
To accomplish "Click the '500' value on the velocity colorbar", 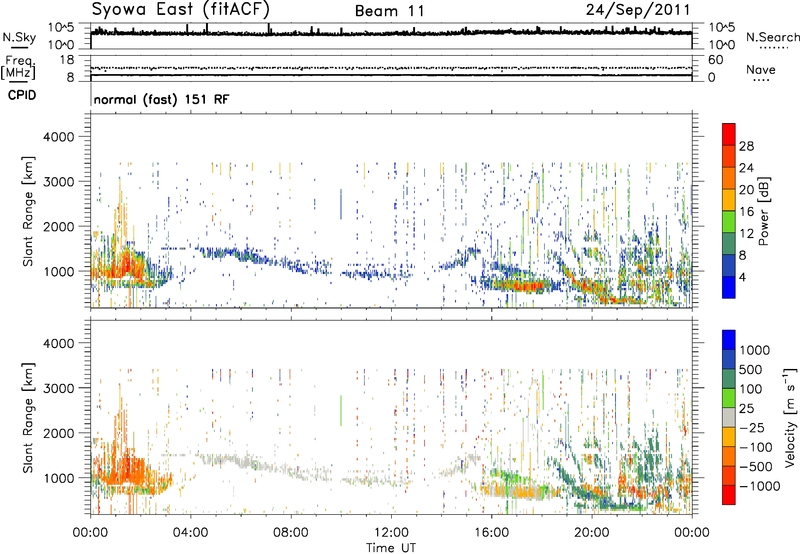I will point(751,369).
